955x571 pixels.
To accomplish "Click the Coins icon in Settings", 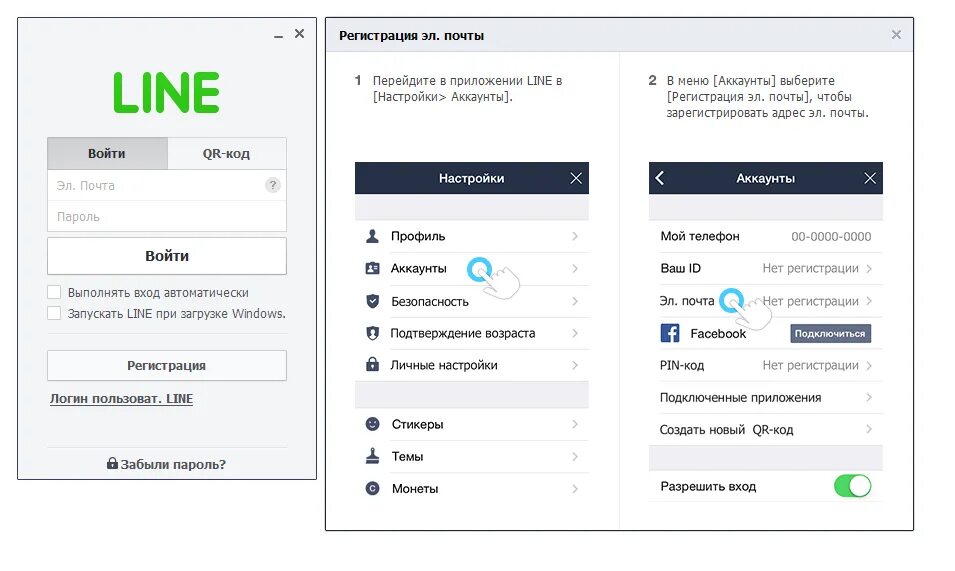I will coord(372,488).
